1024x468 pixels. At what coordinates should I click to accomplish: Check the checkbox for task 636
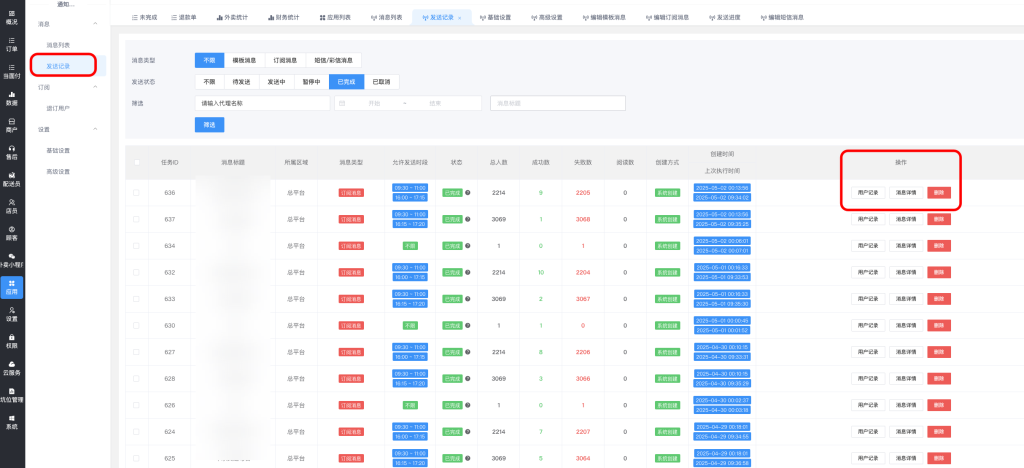tap(137, 192)
